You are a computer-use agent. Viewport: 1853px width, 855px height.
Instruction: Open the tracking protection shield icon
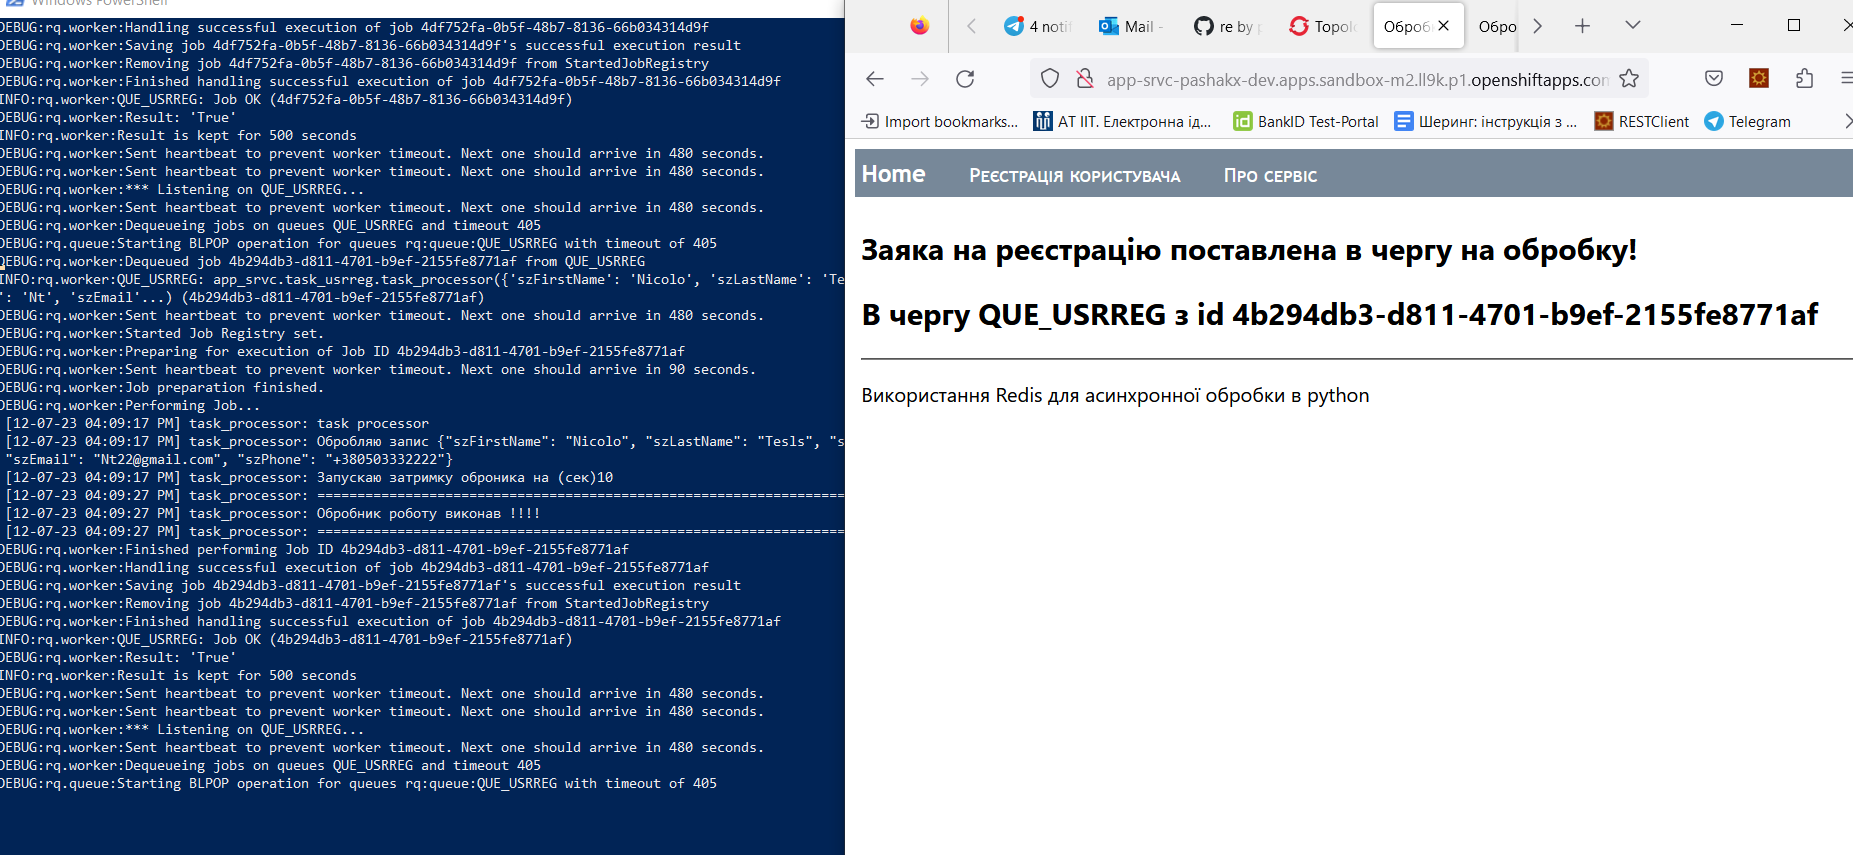coord(1050,79)
